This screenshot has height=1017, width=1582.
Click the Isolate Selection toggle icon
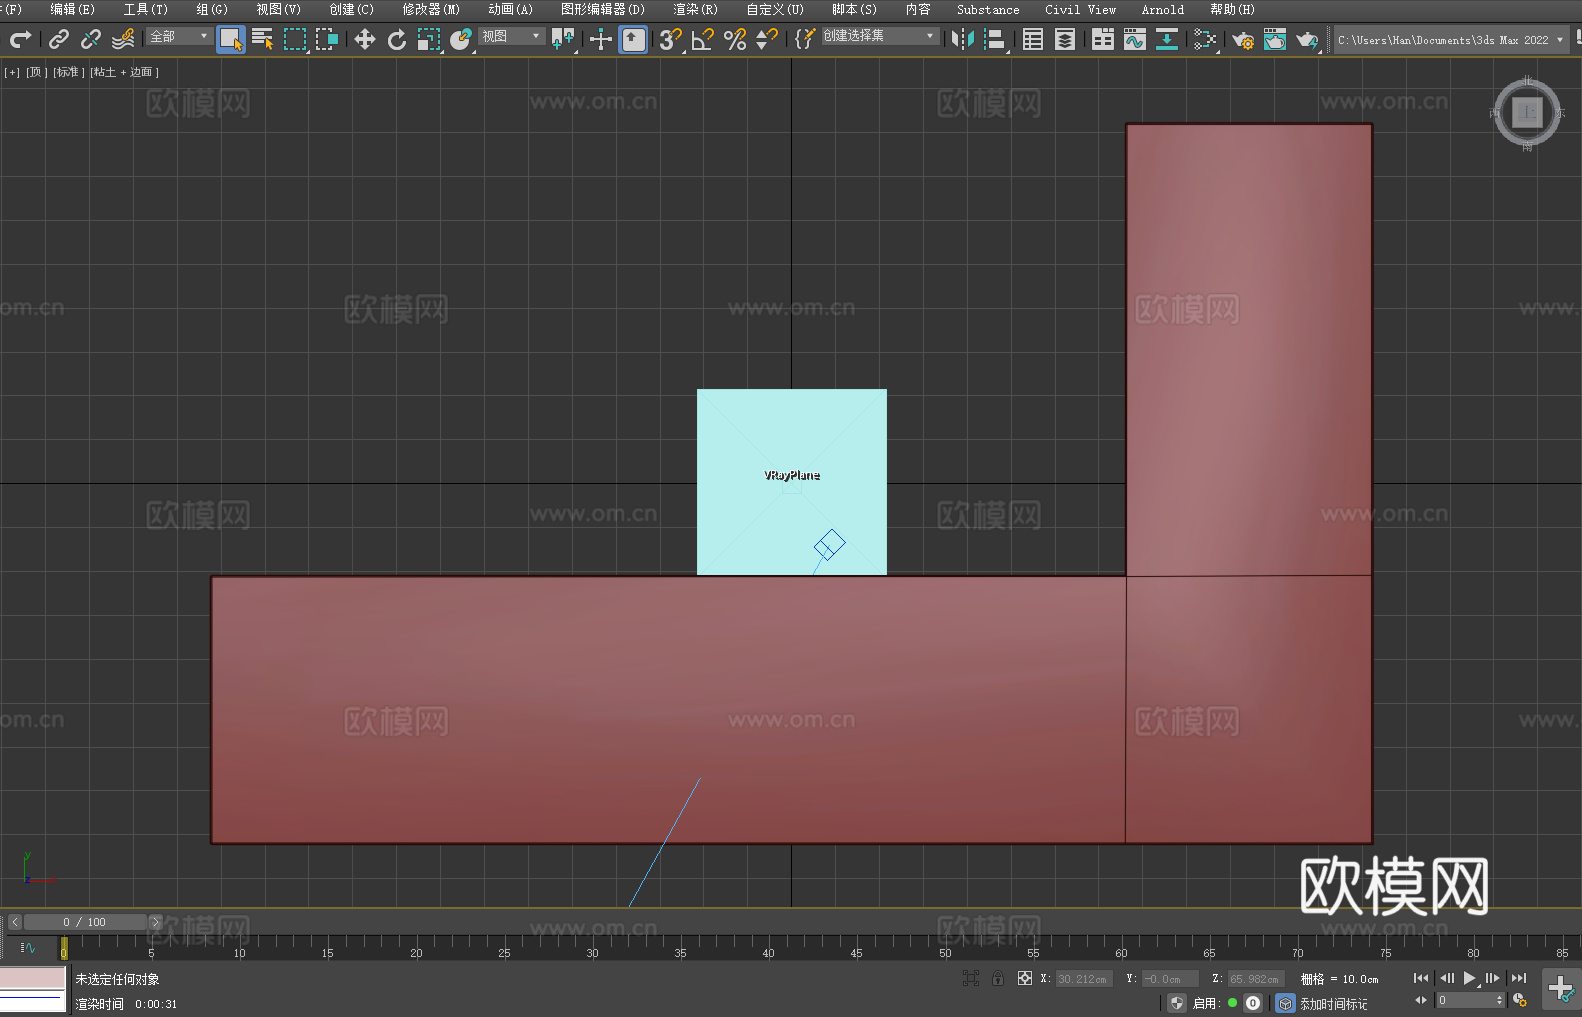click(971, 978)
